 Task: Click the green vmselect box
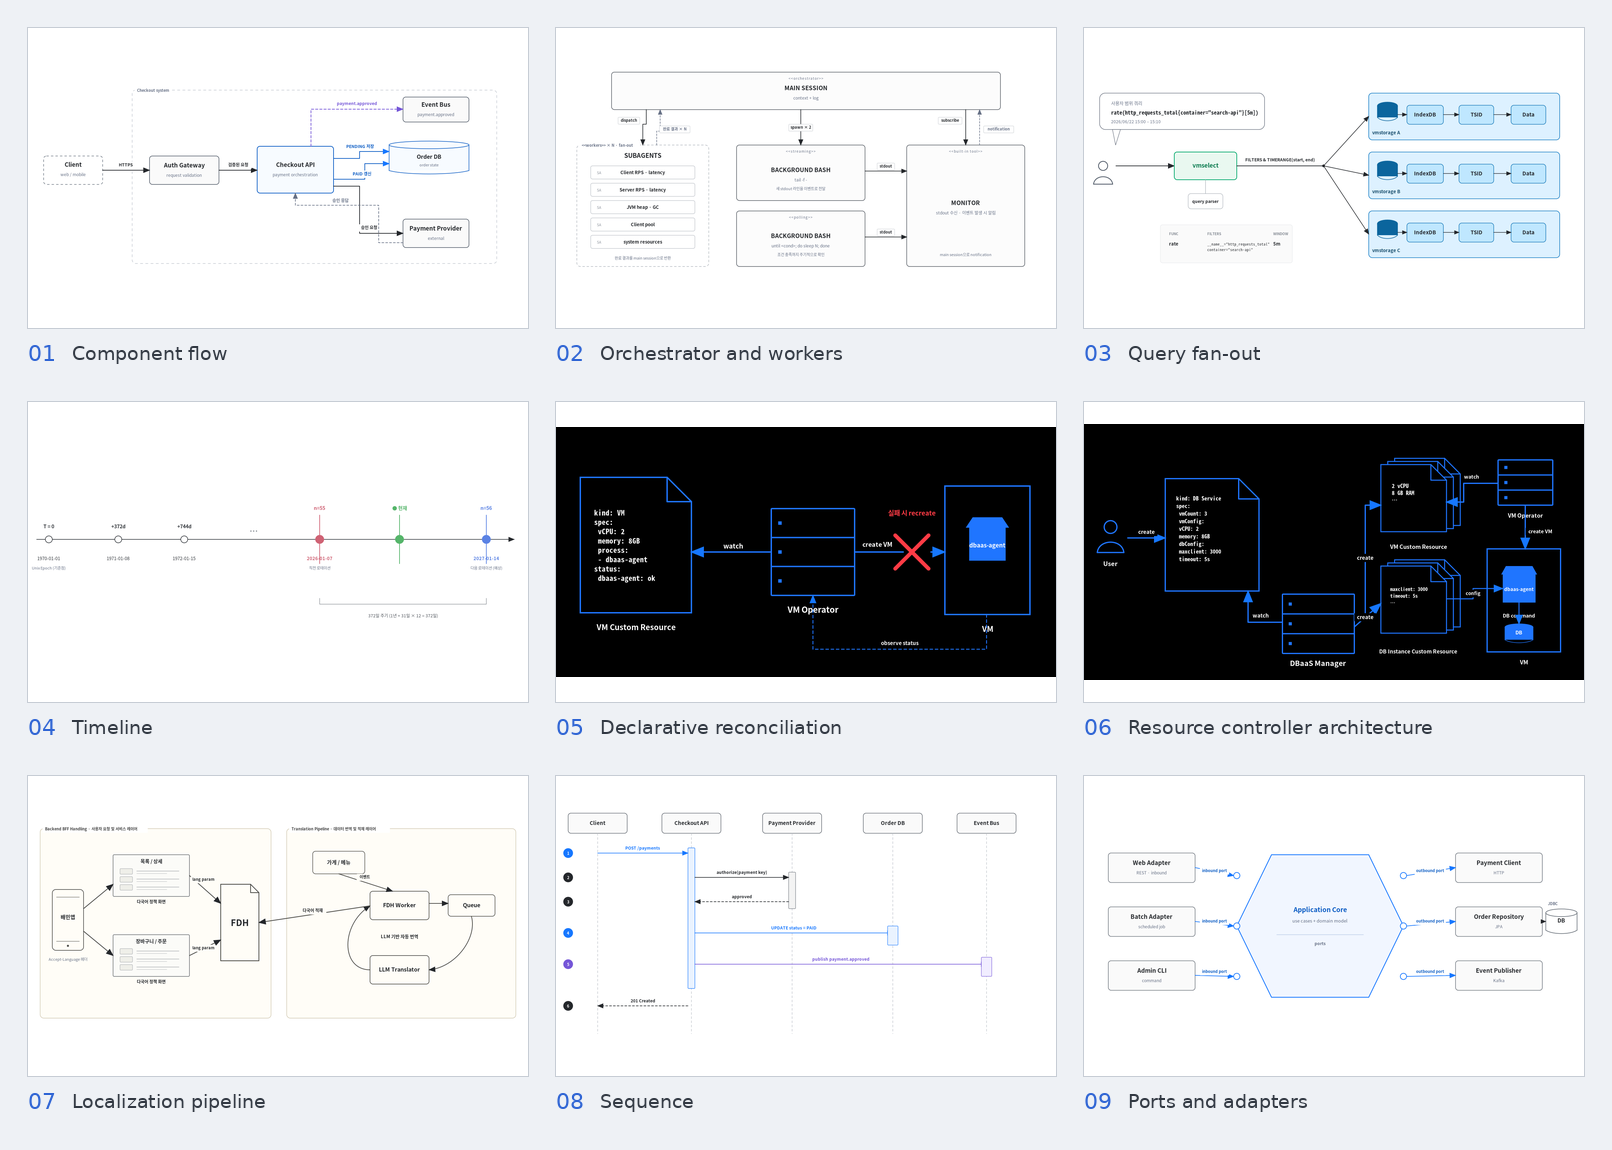click(x=1205, y=166)
